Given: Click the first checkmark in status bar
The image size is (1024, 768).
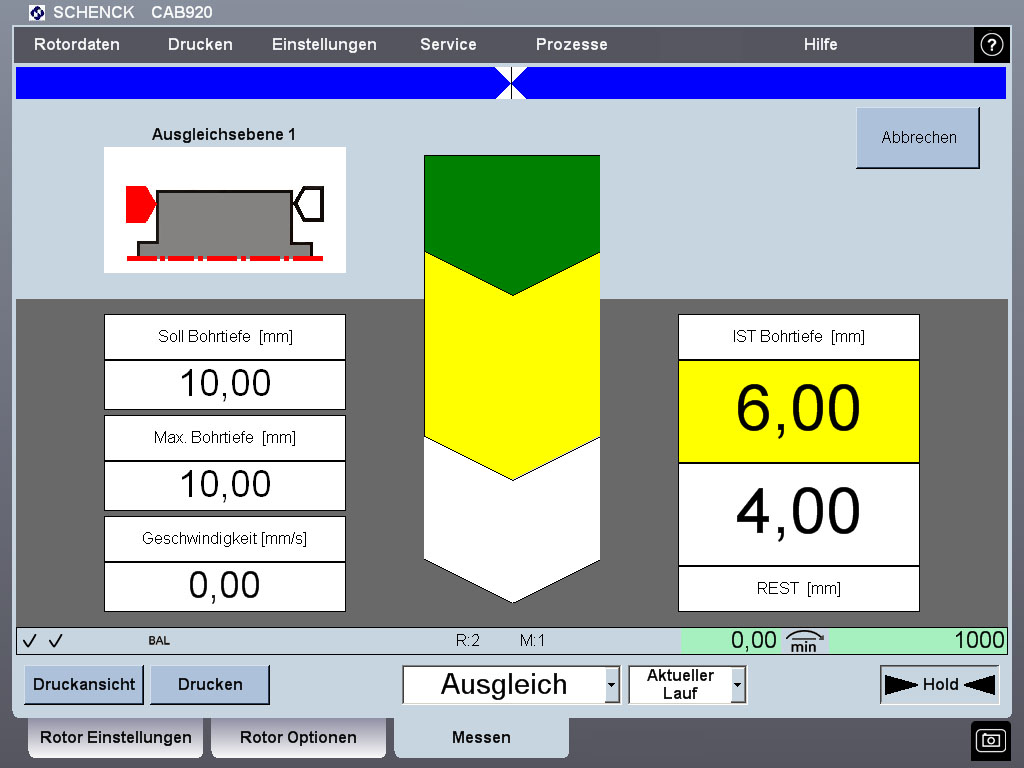Looking at the screenshot, I should pos(30,641).
